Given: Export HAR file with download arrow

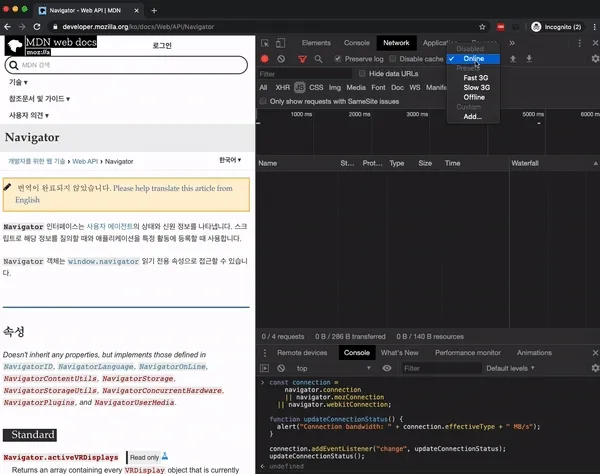Looking at the screenshot, I should pos(529,59).
